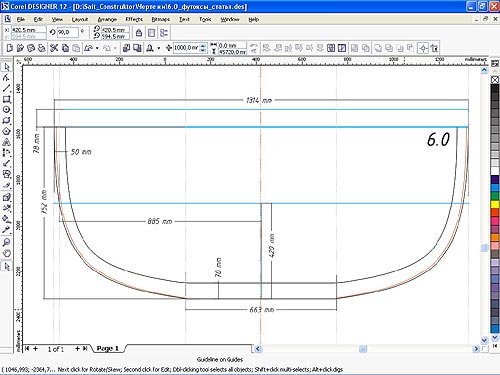The height and width of the screenshot is (375, 500).
Task: Click the Save icon in toolbar
Action: [x=31, y=48]
